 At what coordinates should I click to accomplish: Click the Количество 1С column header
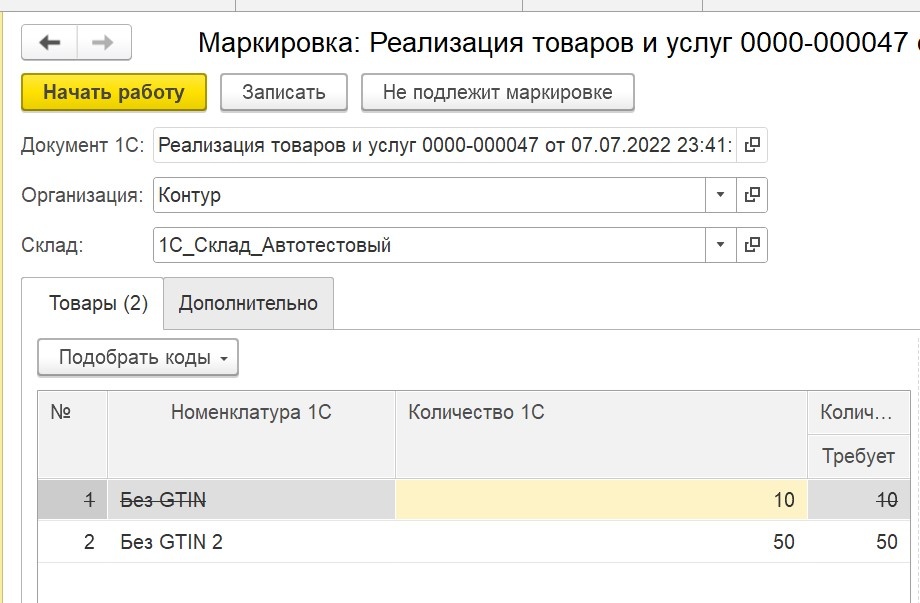[x=601, y=434]
